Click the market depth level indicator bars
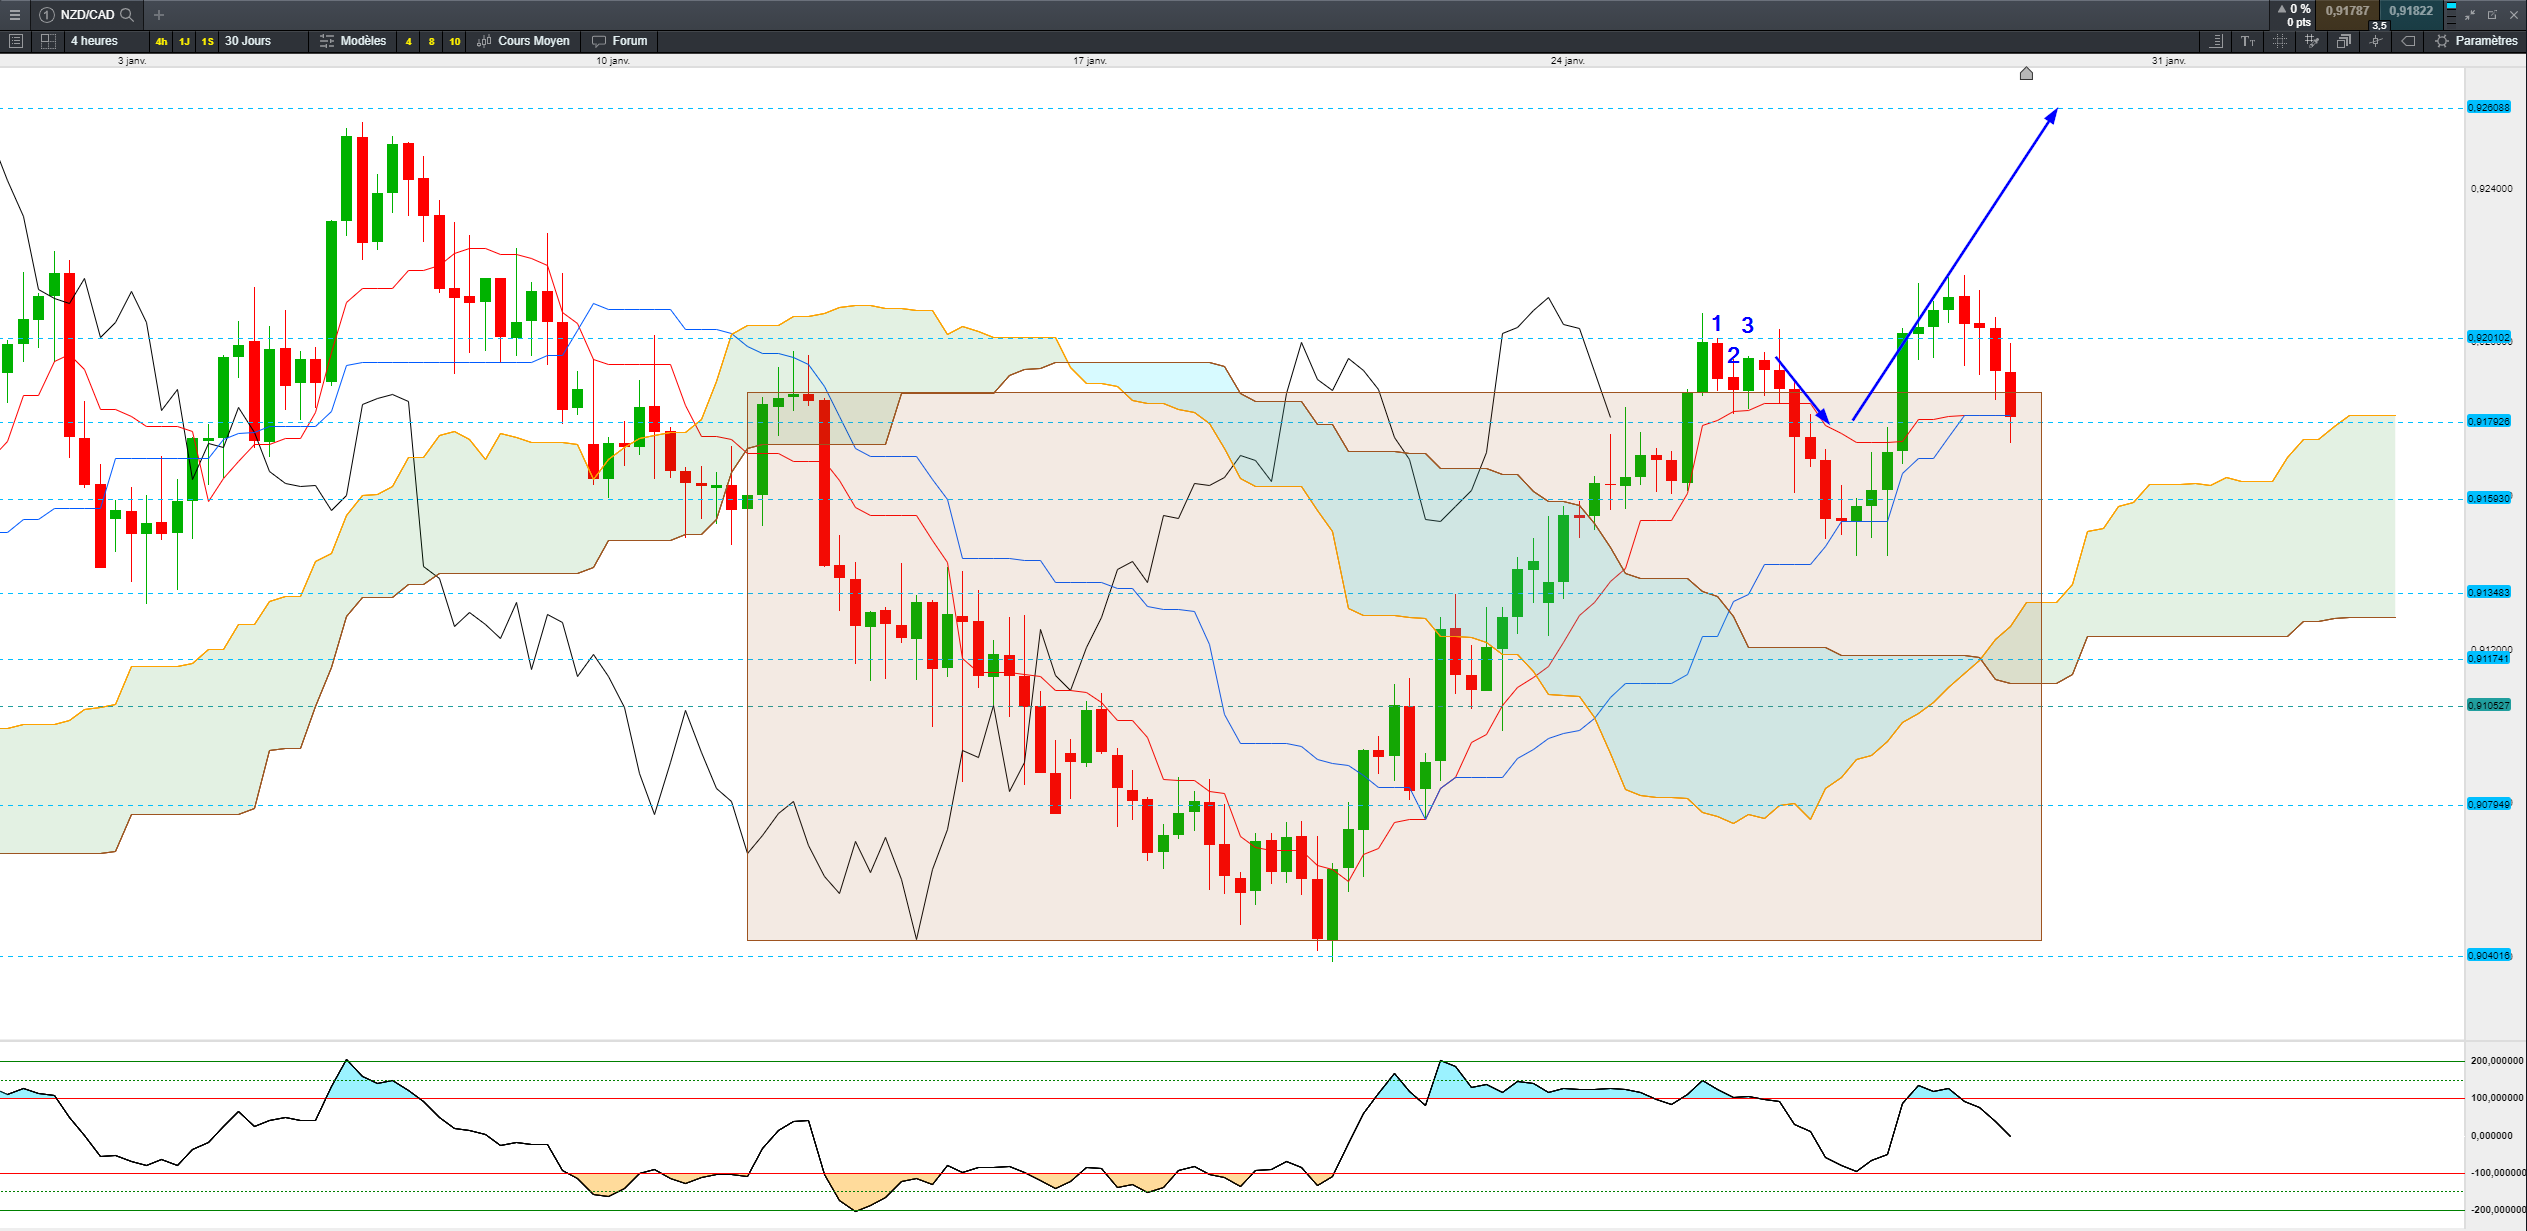 2451,14
